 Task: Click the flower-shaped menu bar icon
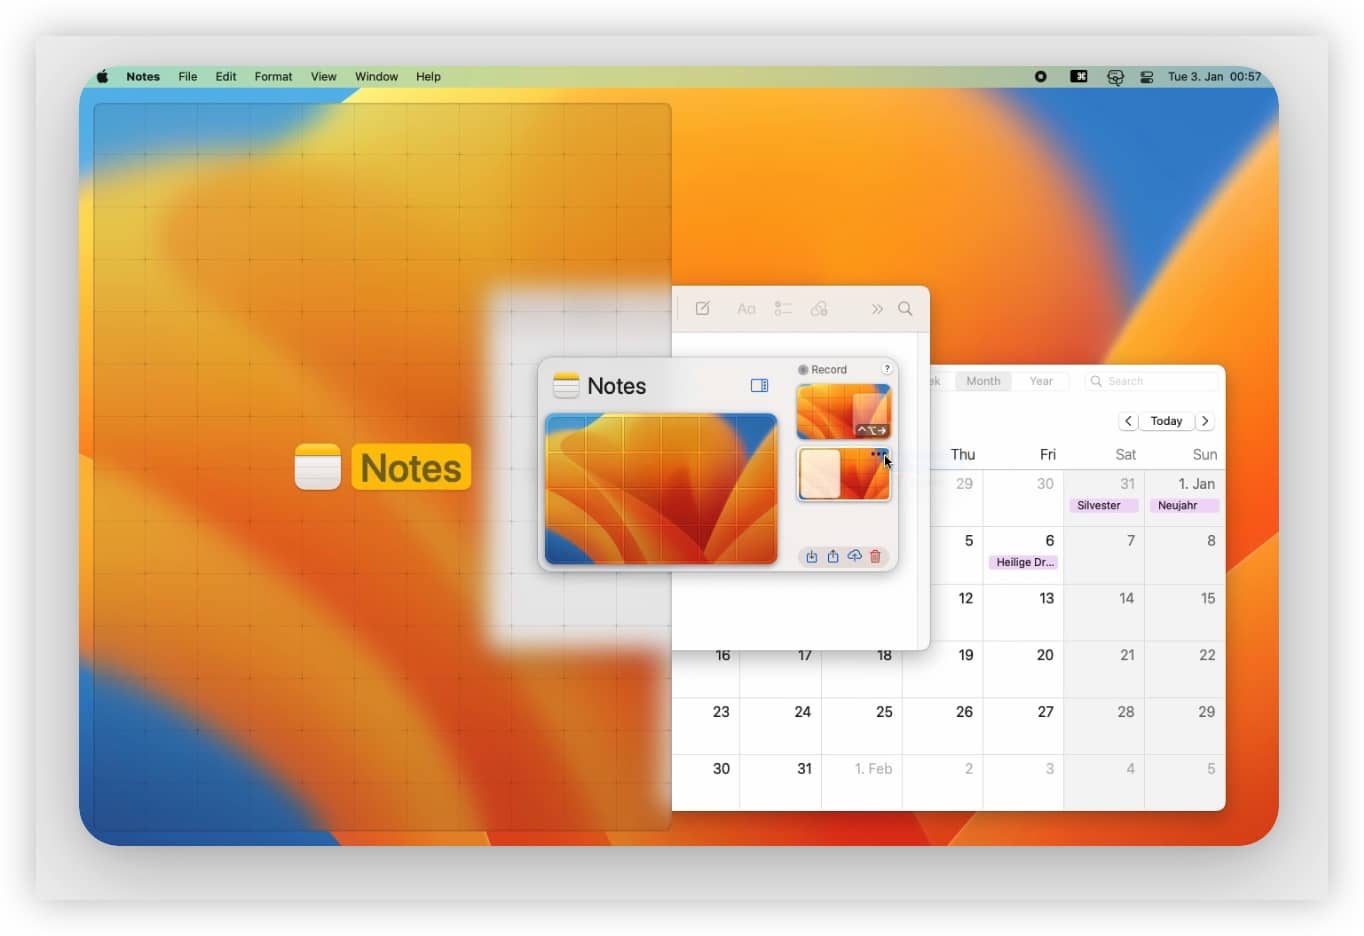coord(1115,77)
